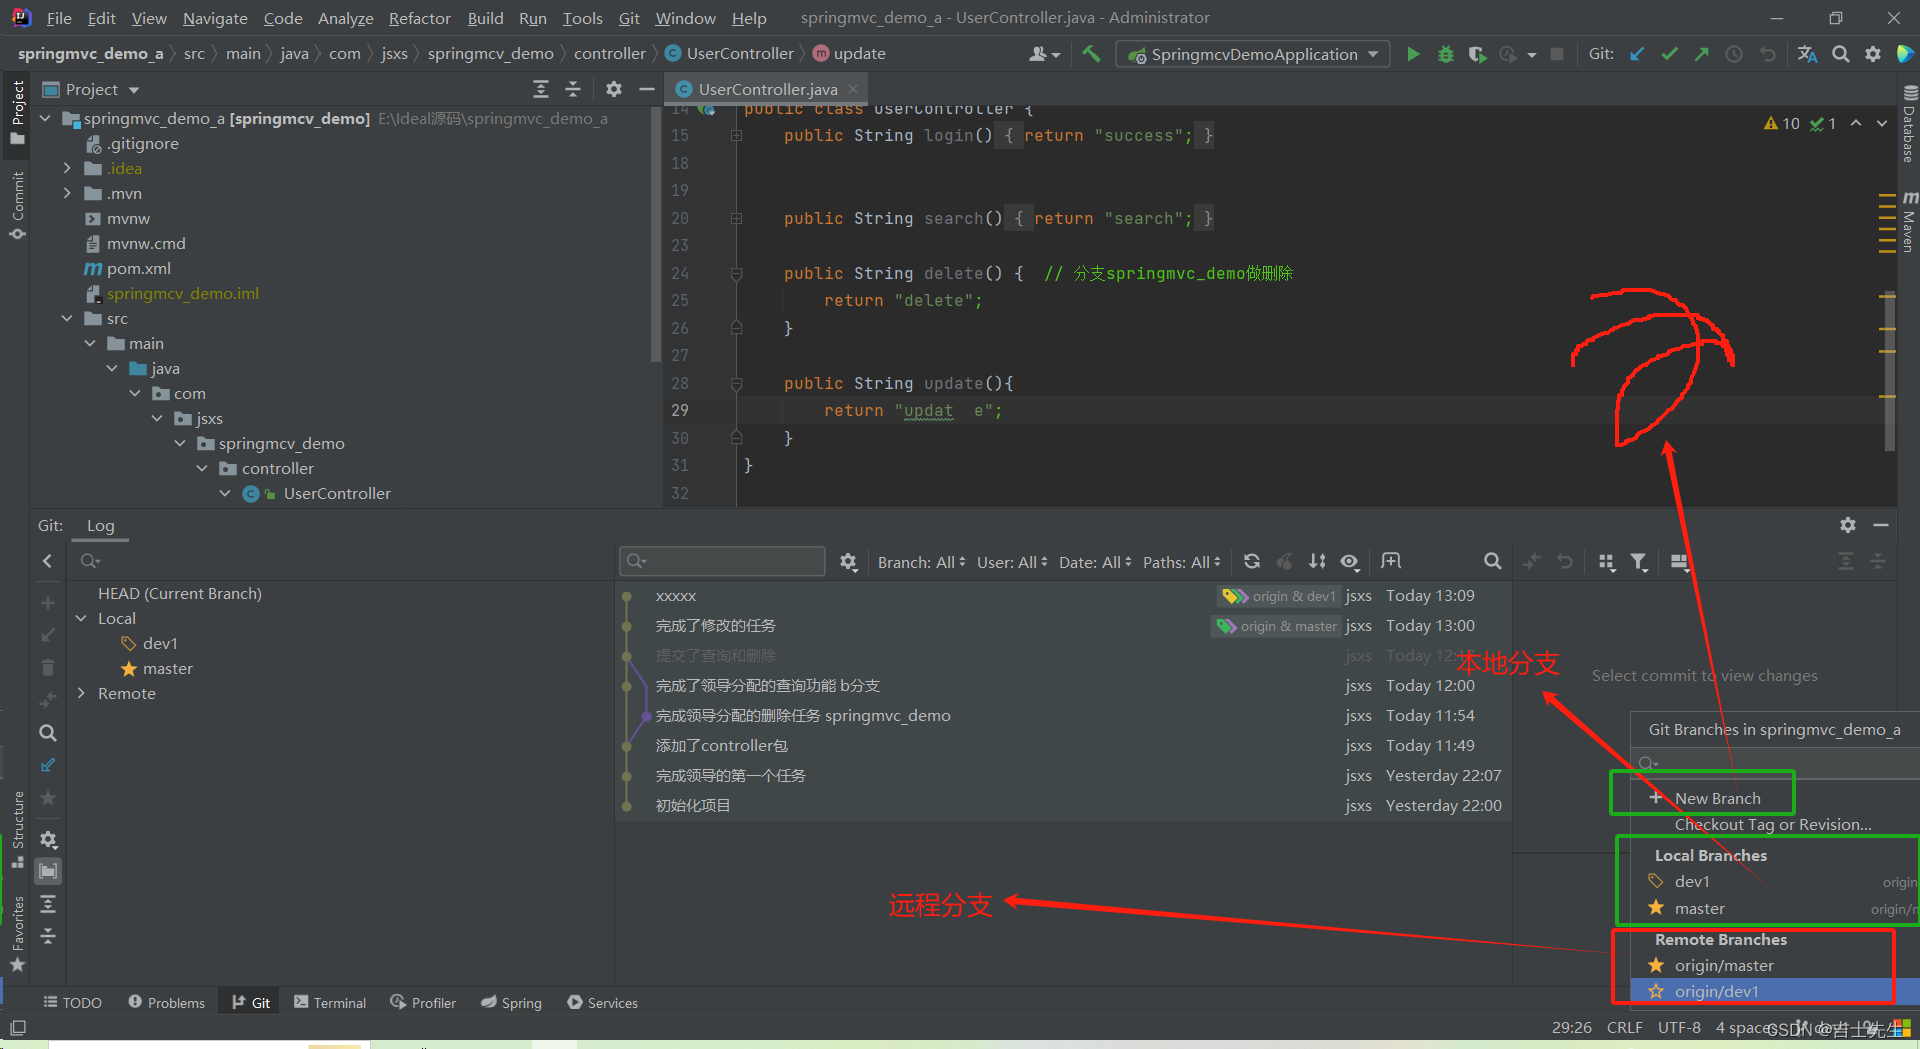Click find magnifier in Git log toolbar
The width and height of the screenshot is (1920, 1049).
coord(1492,561)
